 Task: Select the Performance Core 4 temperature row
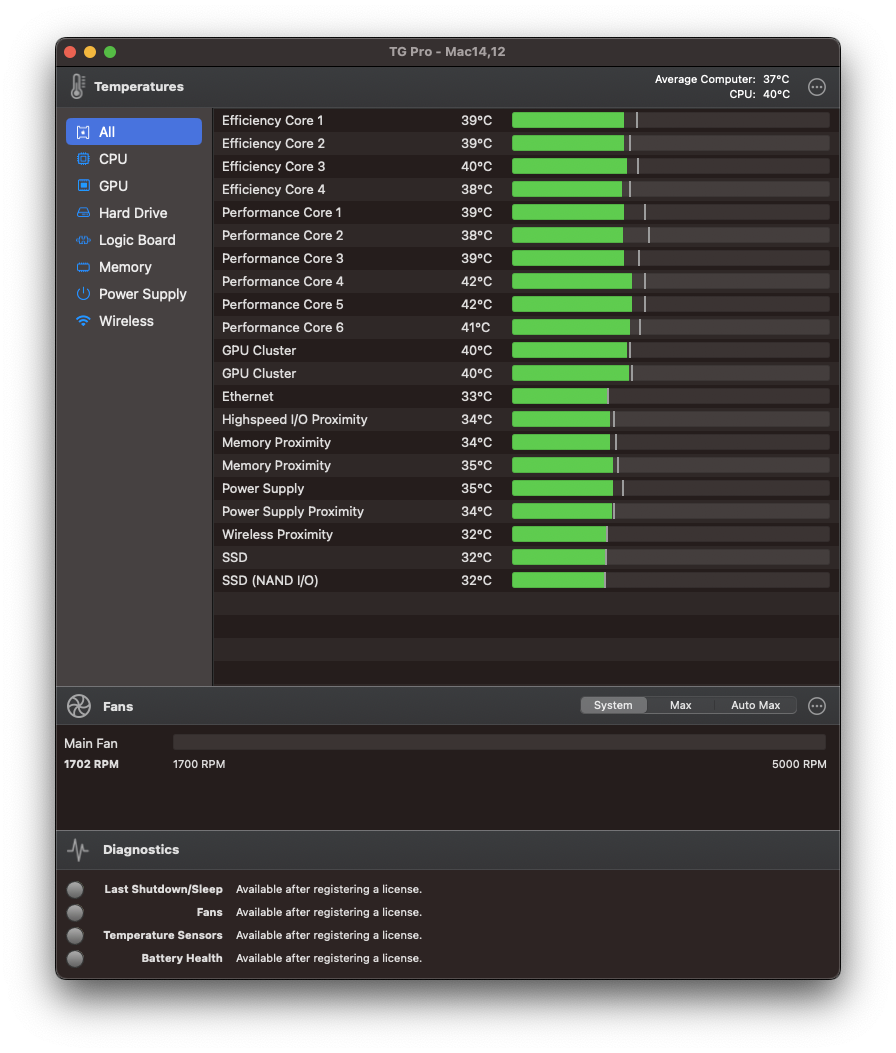click(526, 281)
